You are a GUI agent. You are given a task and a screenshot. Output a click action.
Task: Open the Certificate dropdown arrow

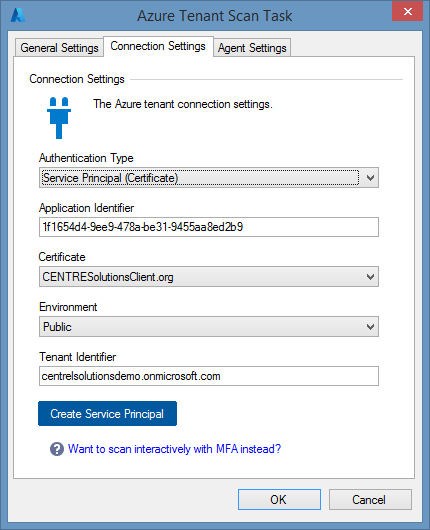(x=370, y=277)
